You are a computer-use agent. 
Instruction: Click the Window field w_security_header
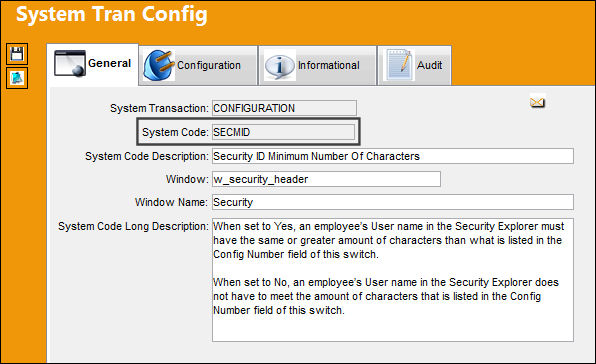(326, 179)
